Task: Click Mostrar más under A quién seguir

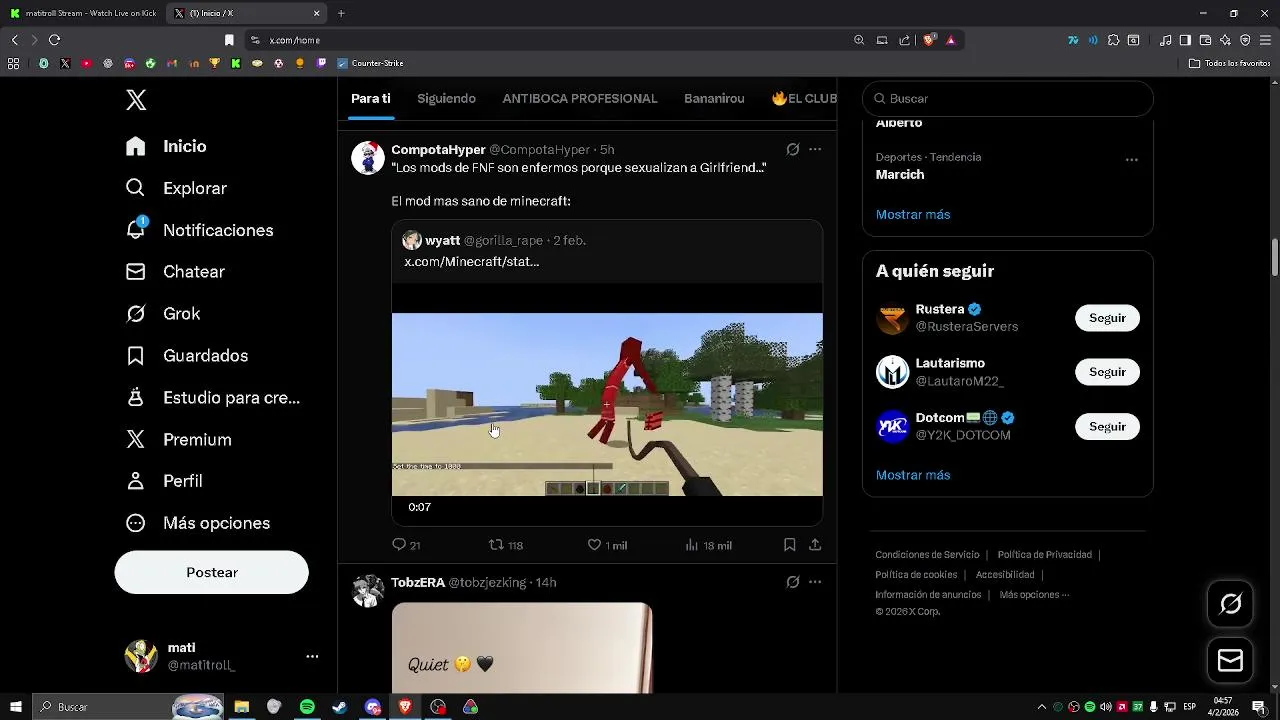Action: (913, 475)
